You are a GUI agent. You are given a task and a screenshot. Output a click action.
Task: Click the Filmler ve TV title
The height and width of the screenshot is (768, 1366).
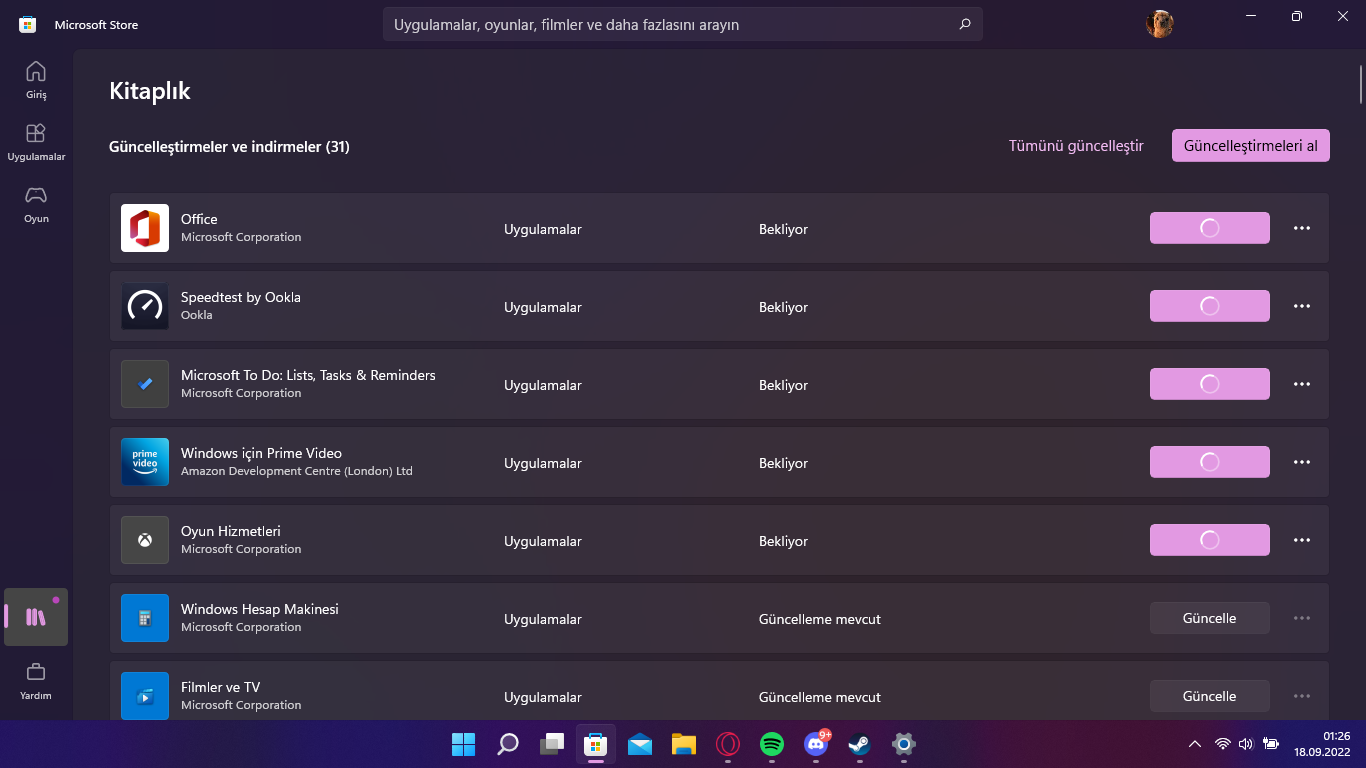pos(220,687)
